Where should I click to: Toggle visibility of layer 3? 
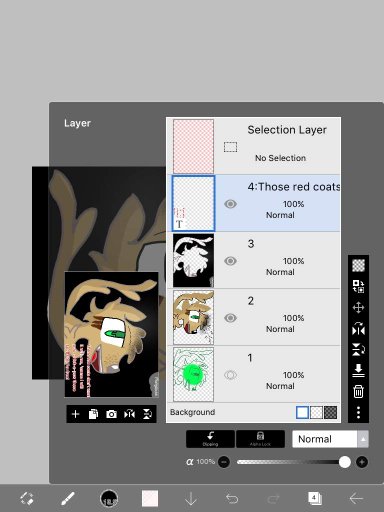point(230,261)
